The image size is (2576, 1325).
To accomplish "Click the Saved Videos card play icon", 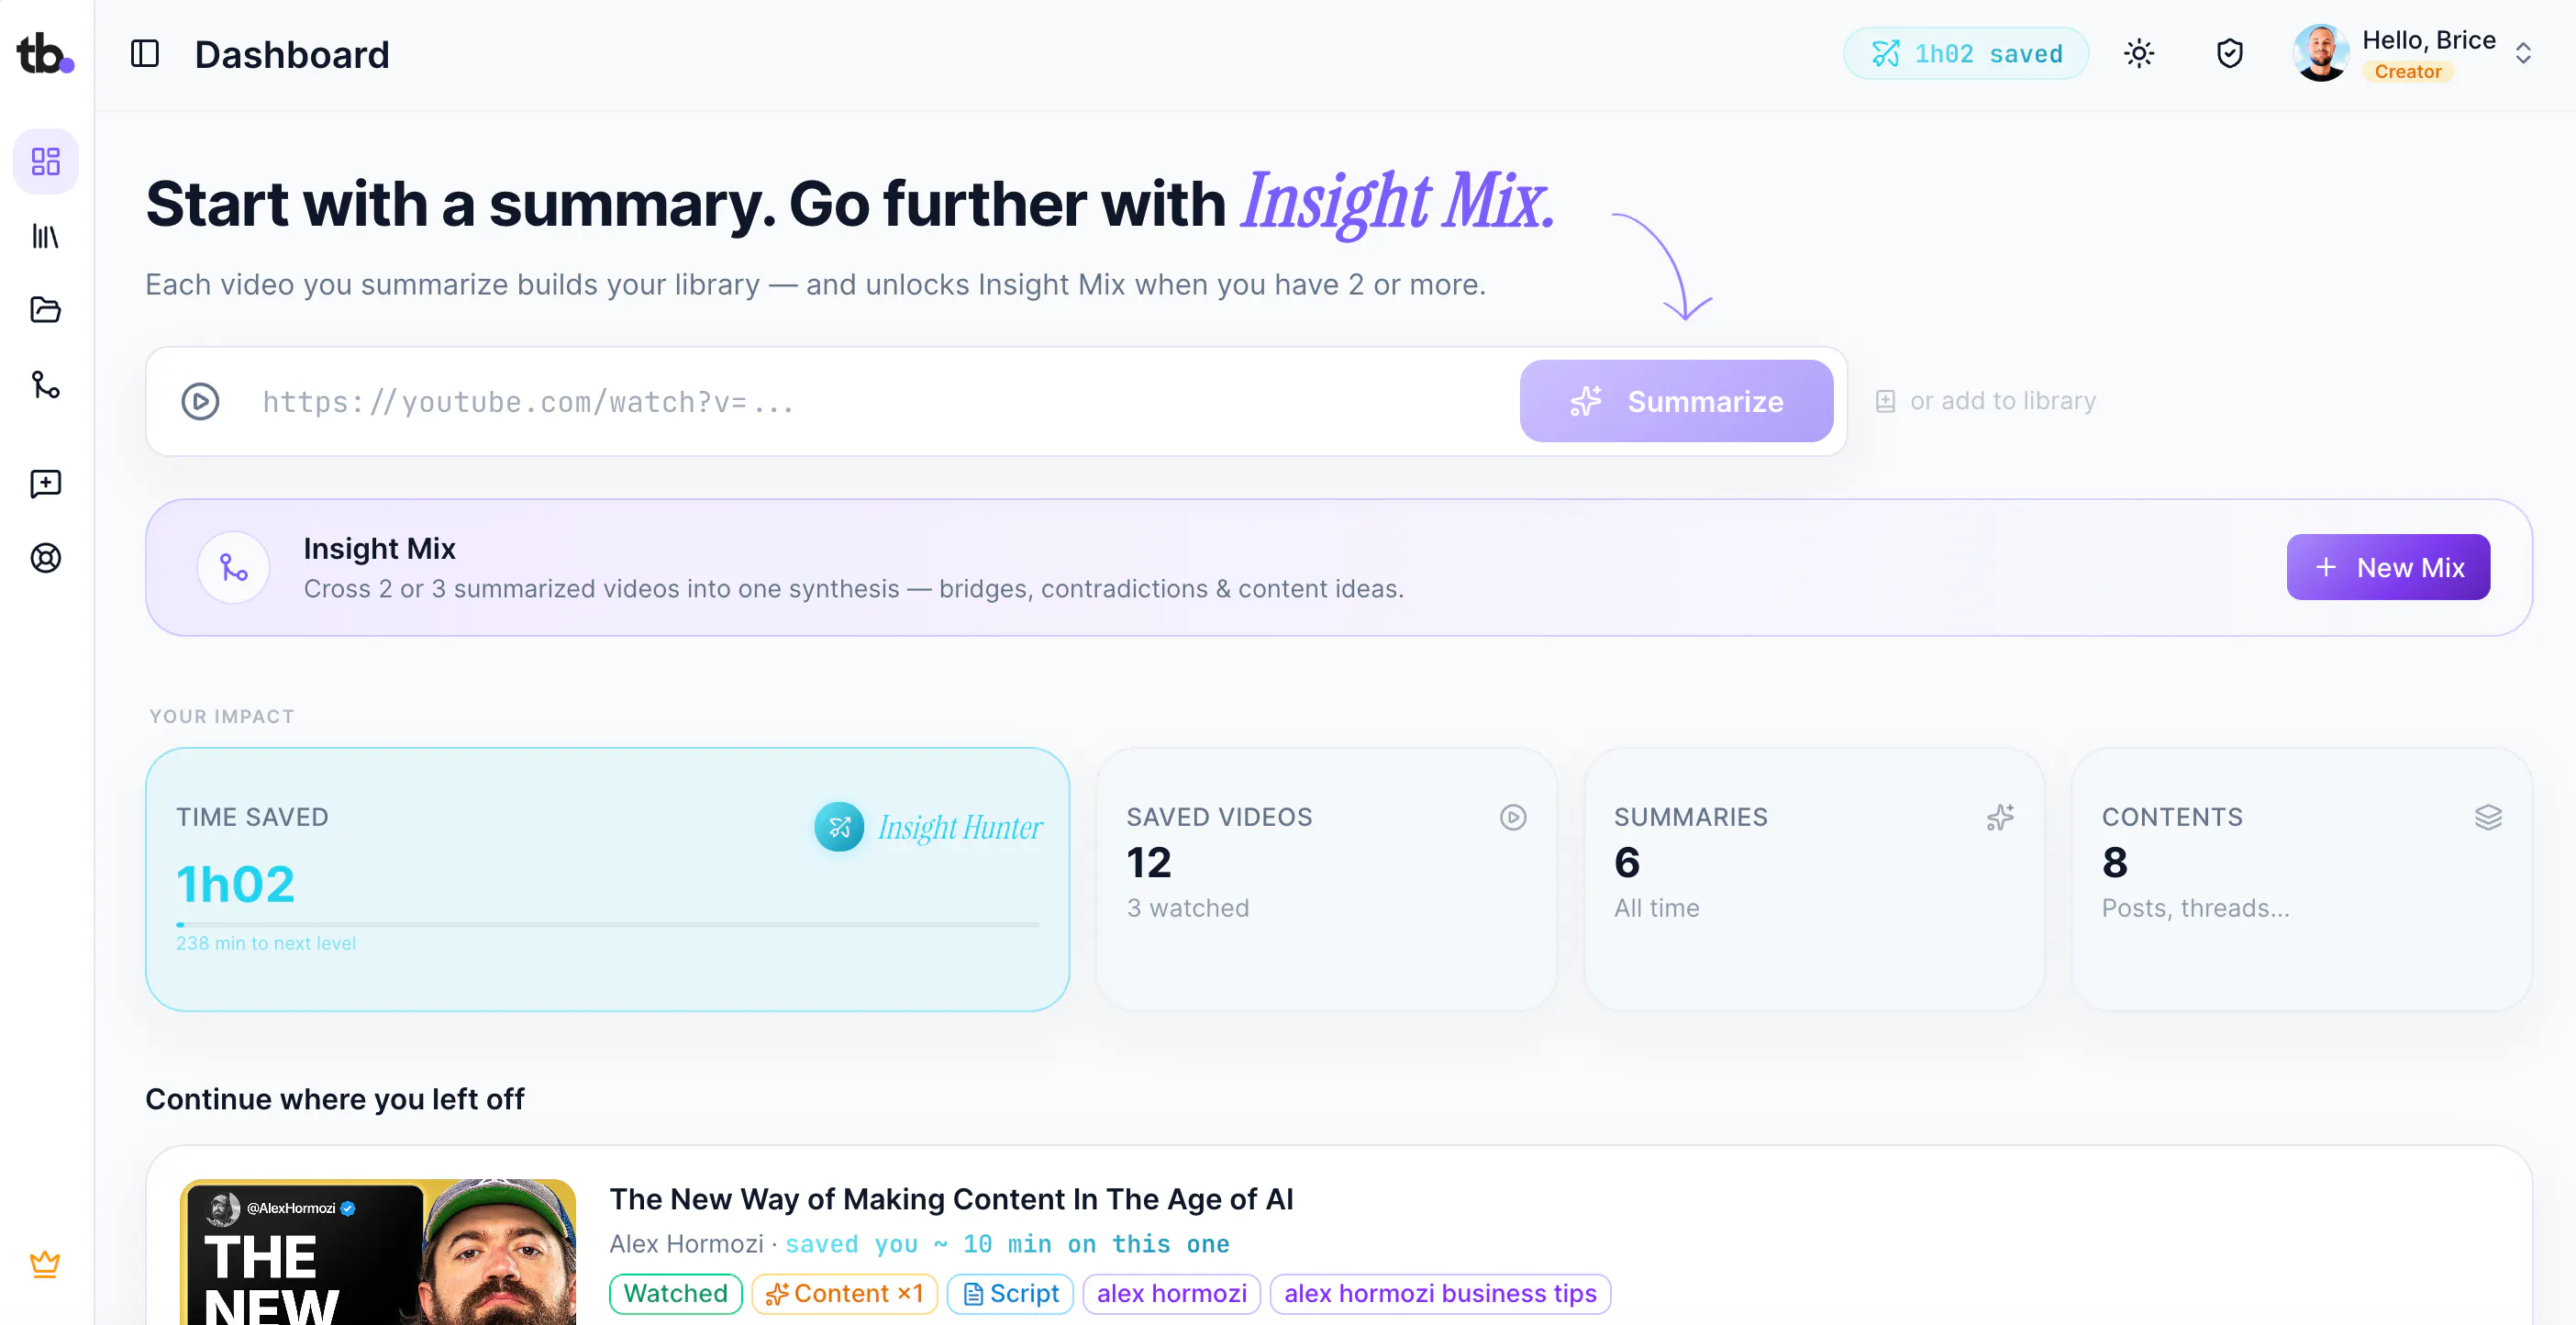I will tap(1513, 817).
